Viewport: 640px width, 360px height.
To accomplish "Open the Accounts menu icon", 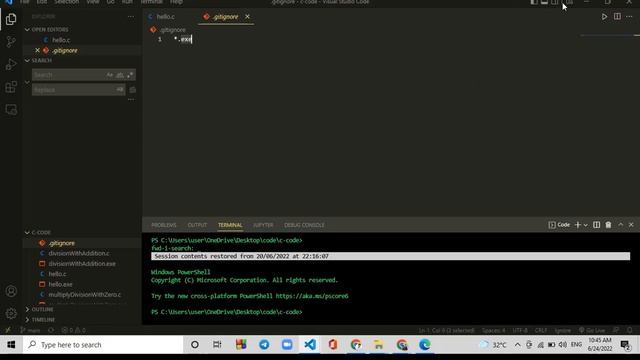I will click(x=11, y=291).
